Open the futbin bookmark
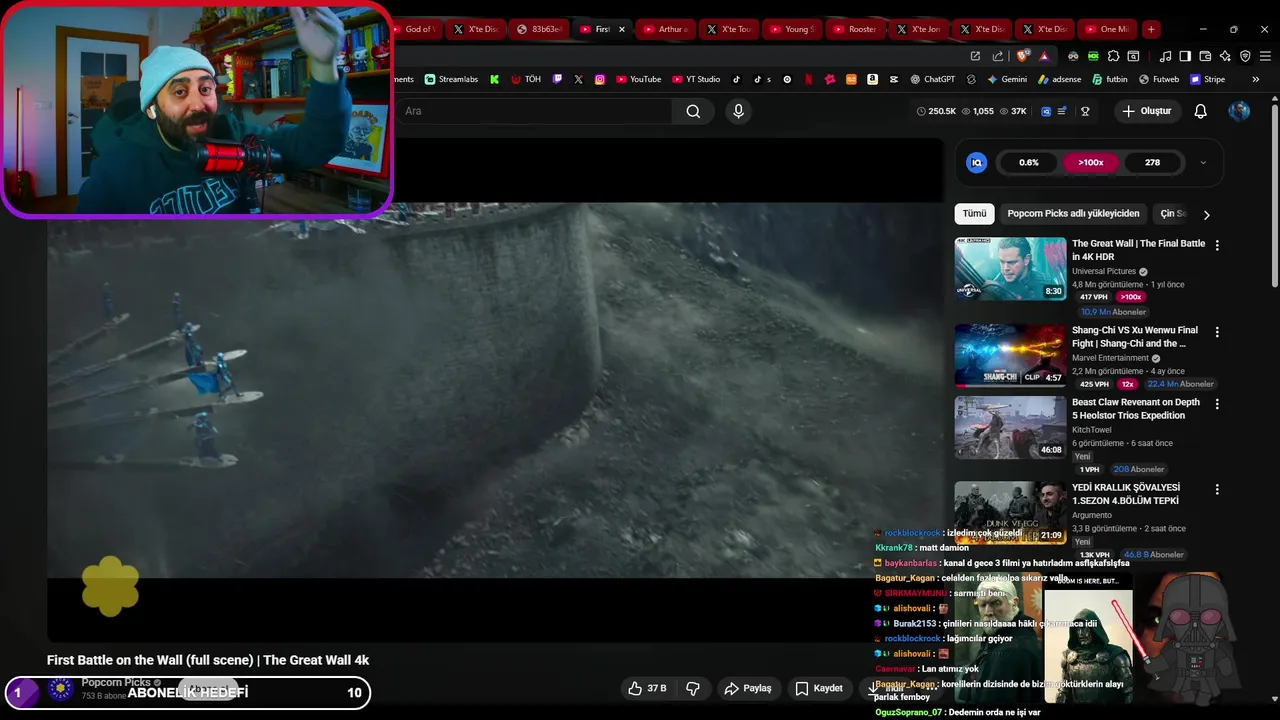The image size is (1280, 720). 1110,79
